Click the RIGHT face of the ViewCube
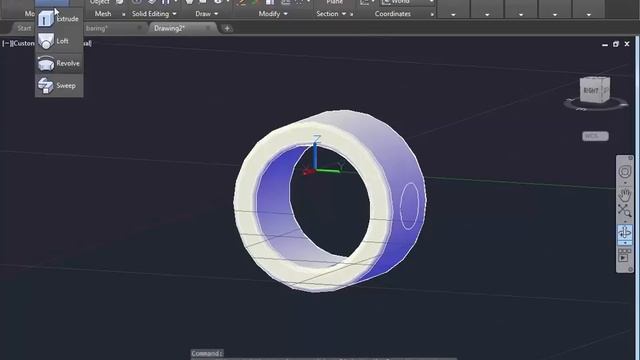Screen dimensions: 640x360 591,91
